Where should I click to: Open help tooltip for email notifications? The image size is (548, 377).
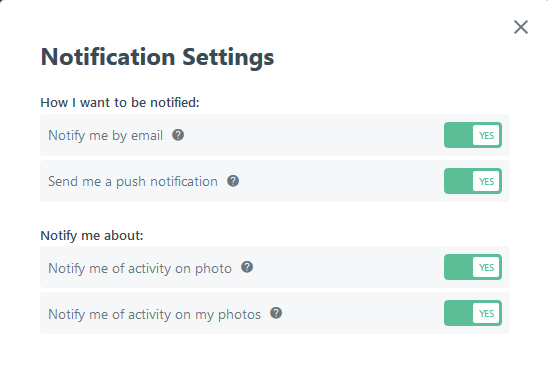178,135
